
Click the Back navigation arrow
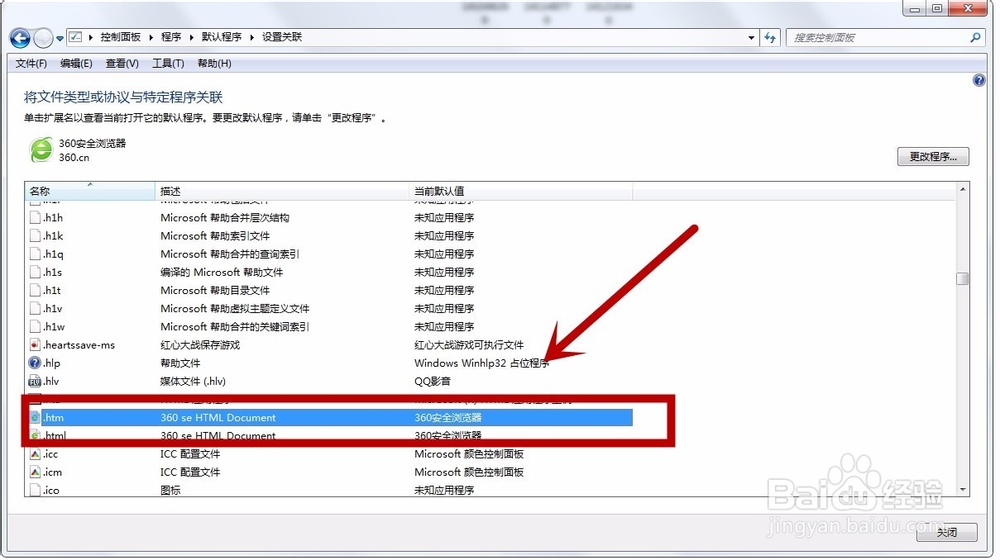point(20,39)
